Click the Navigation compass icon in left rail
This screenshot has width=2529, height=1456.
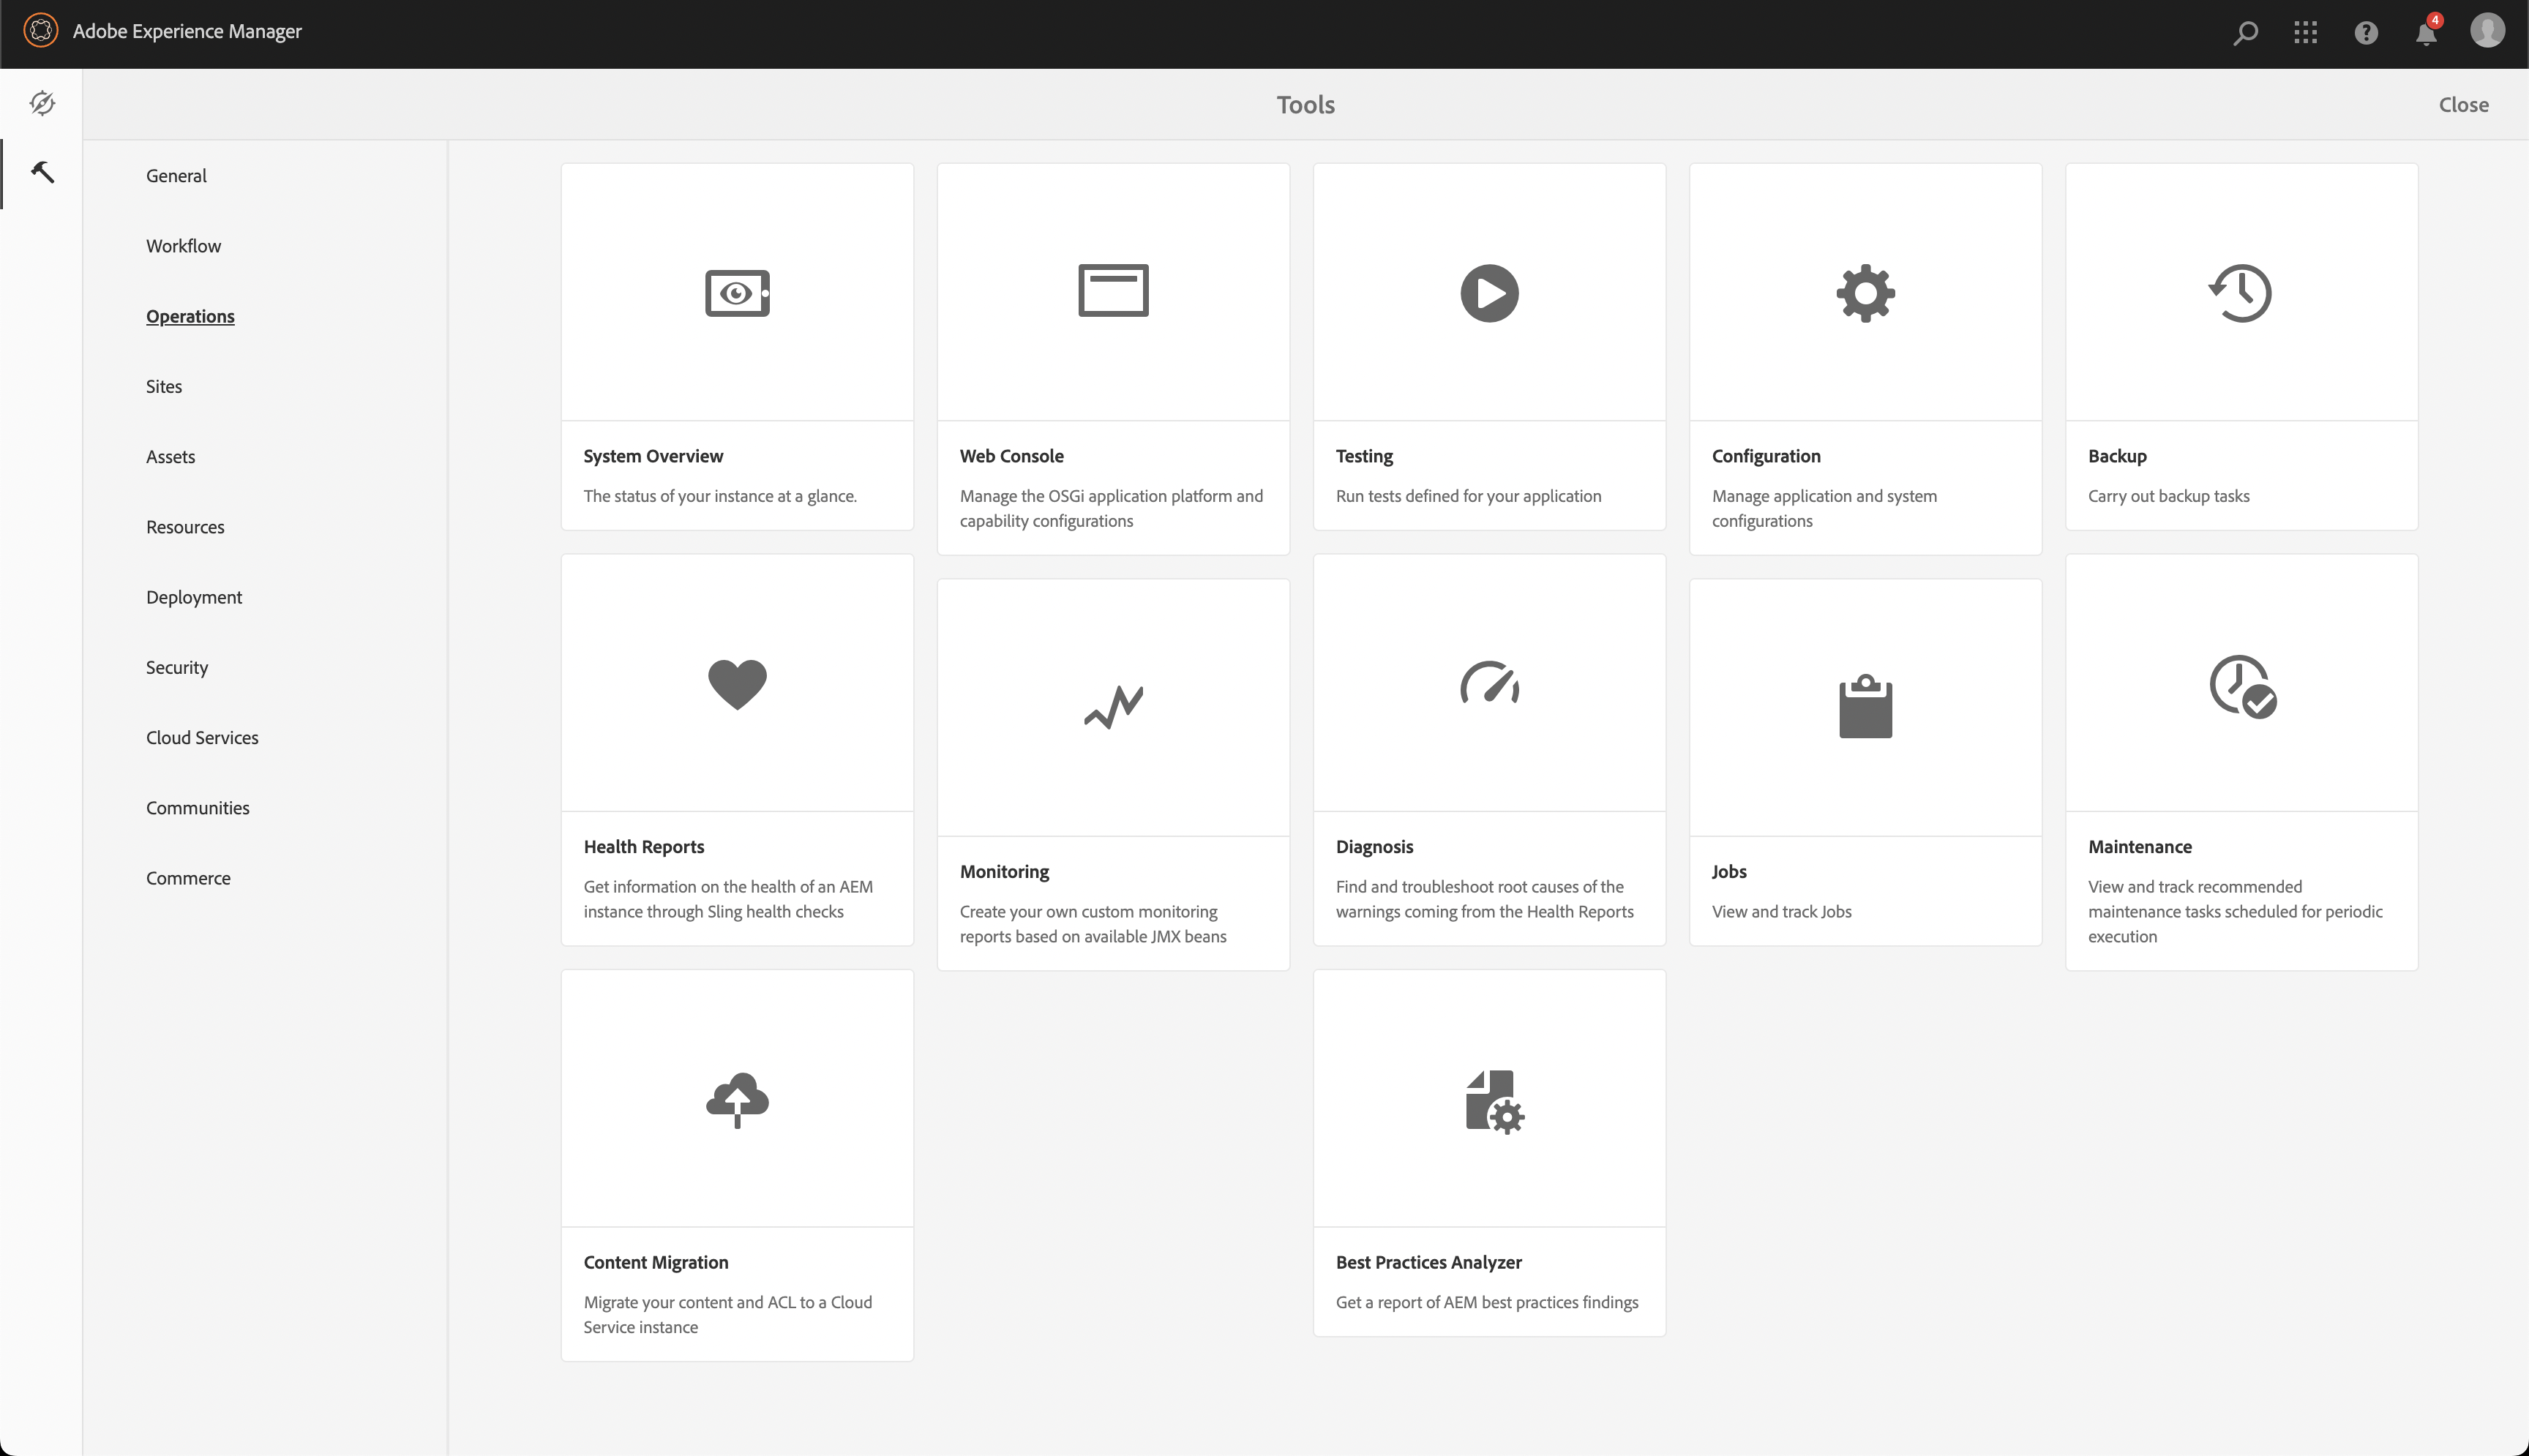[42, 104]
